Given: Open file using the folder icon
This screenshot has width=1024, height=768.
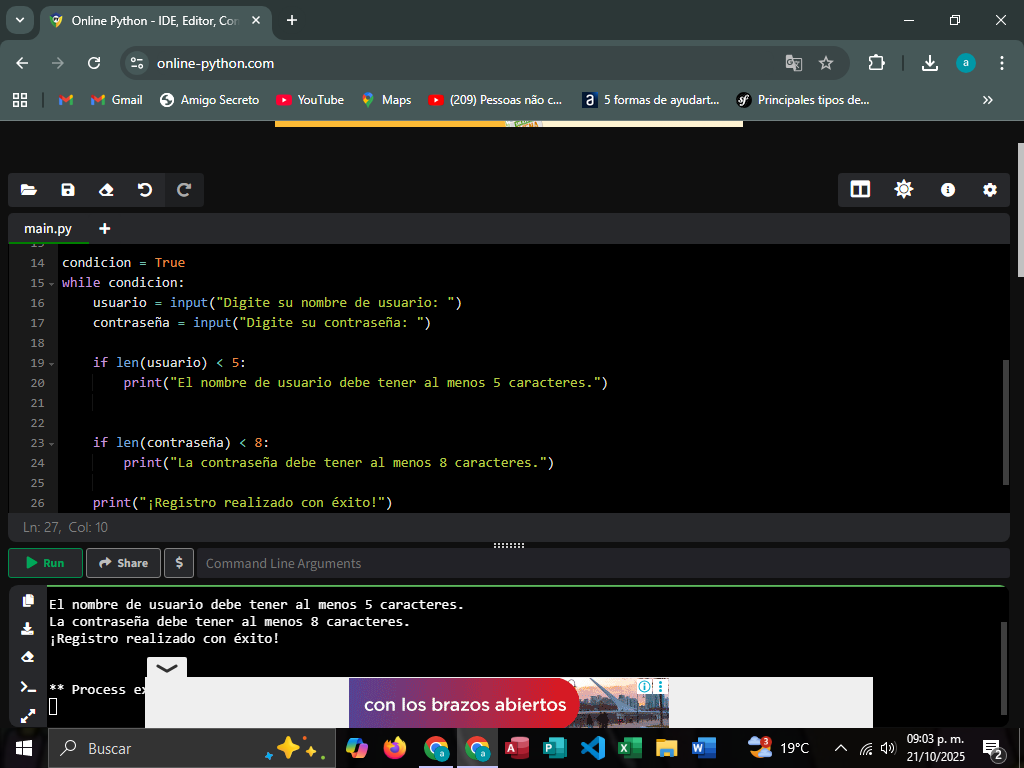Looking at the screenshot, I should pos(28,190).
